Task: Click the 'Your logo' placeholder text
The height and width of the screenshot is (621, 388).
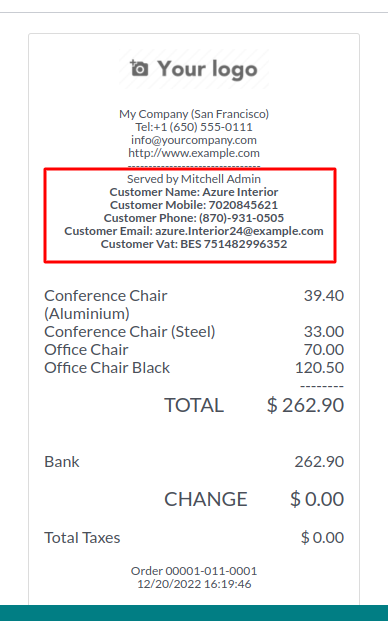Action: click(x=207, y=69)
